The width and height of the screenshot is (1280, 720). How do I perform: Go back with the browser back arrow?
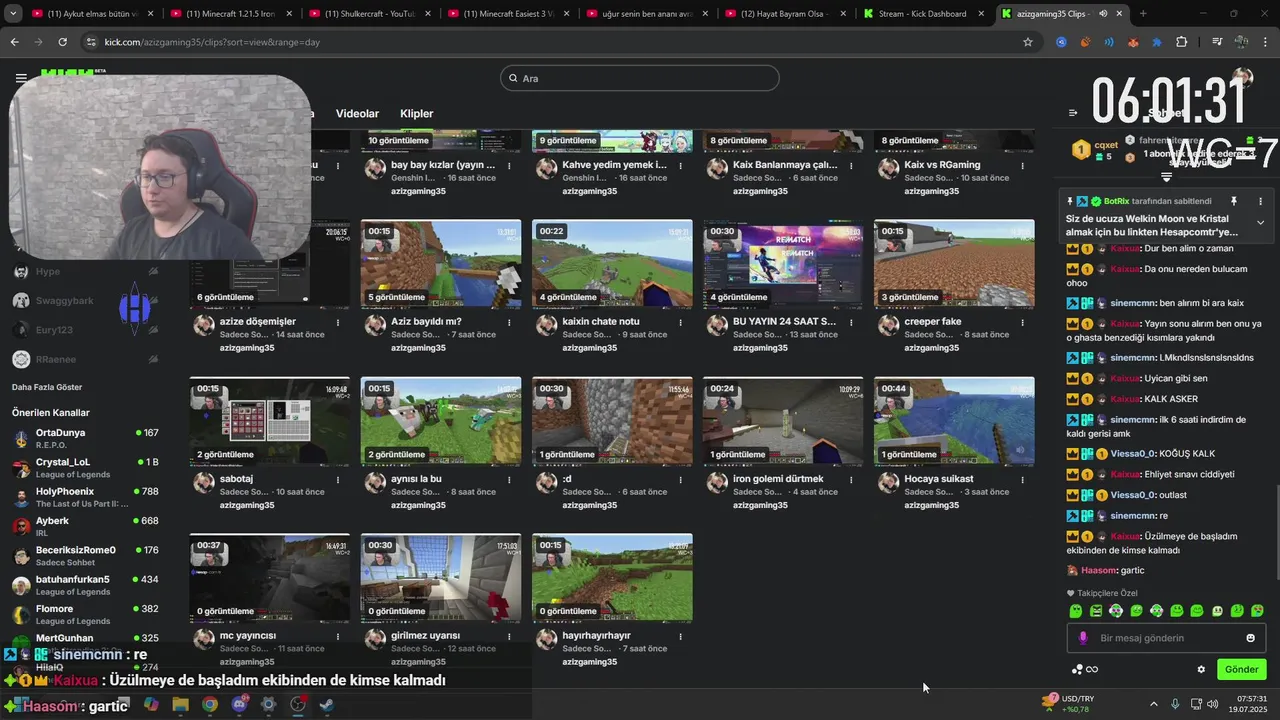(x=14, y=42)
